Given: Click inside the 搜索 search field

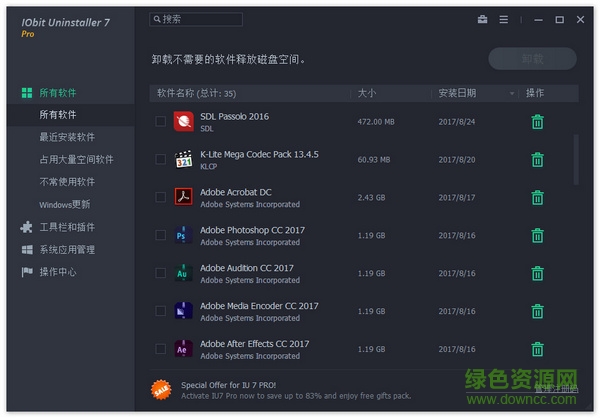Looking at the screenshot, I should pos(196,19).
